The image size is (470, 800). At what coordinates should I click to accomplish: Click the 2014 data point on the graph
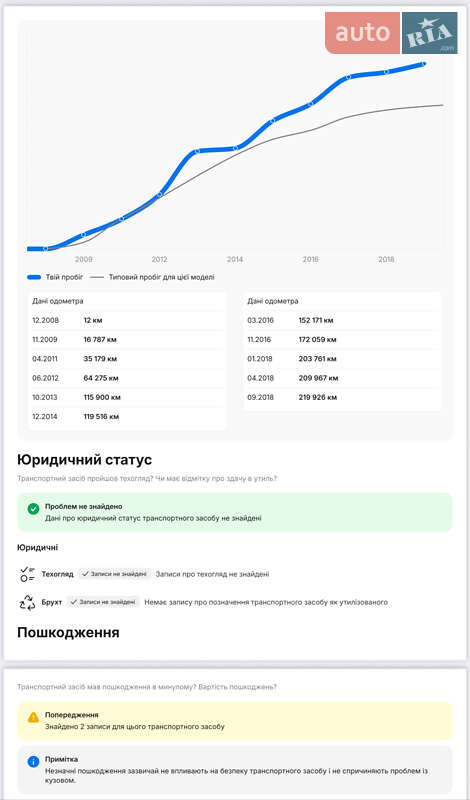(x=235, y=148)
